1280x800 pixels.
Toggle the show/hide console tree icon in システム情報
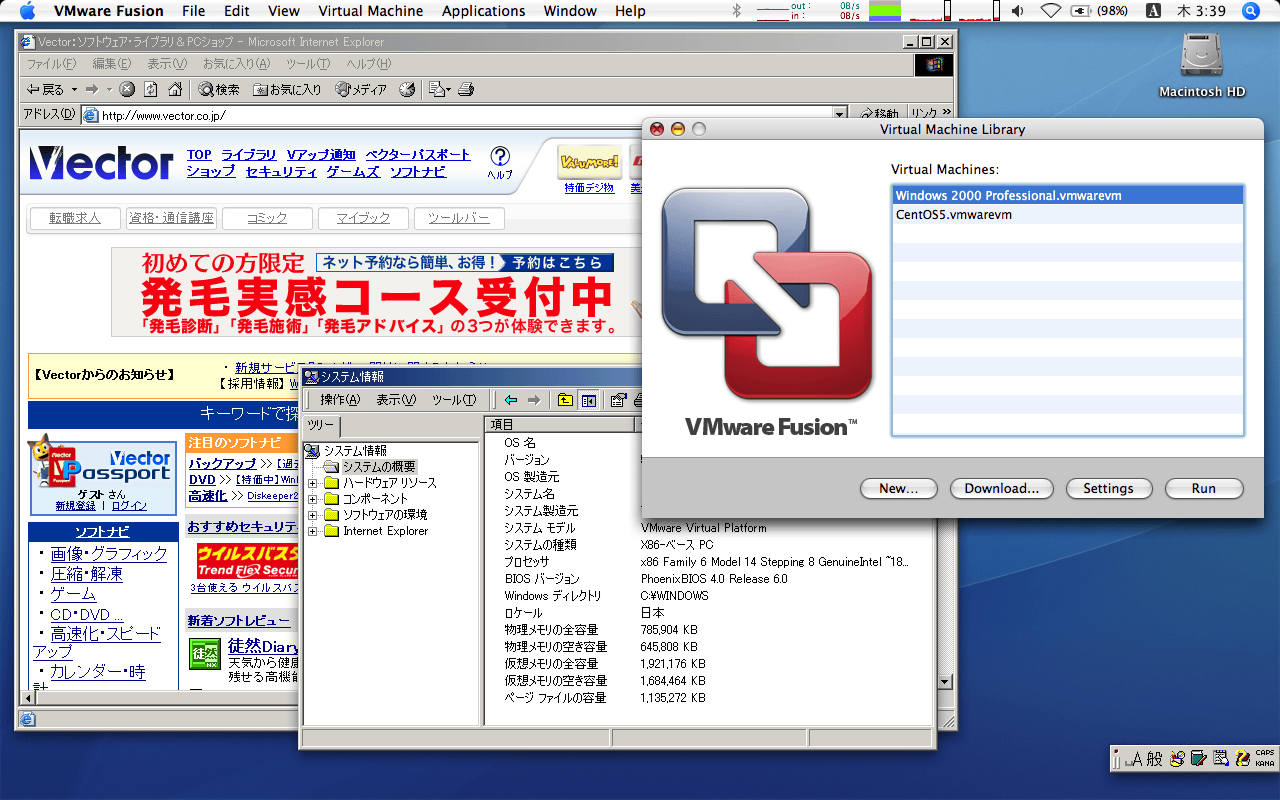pyautogui.click(x=588, y=400)
